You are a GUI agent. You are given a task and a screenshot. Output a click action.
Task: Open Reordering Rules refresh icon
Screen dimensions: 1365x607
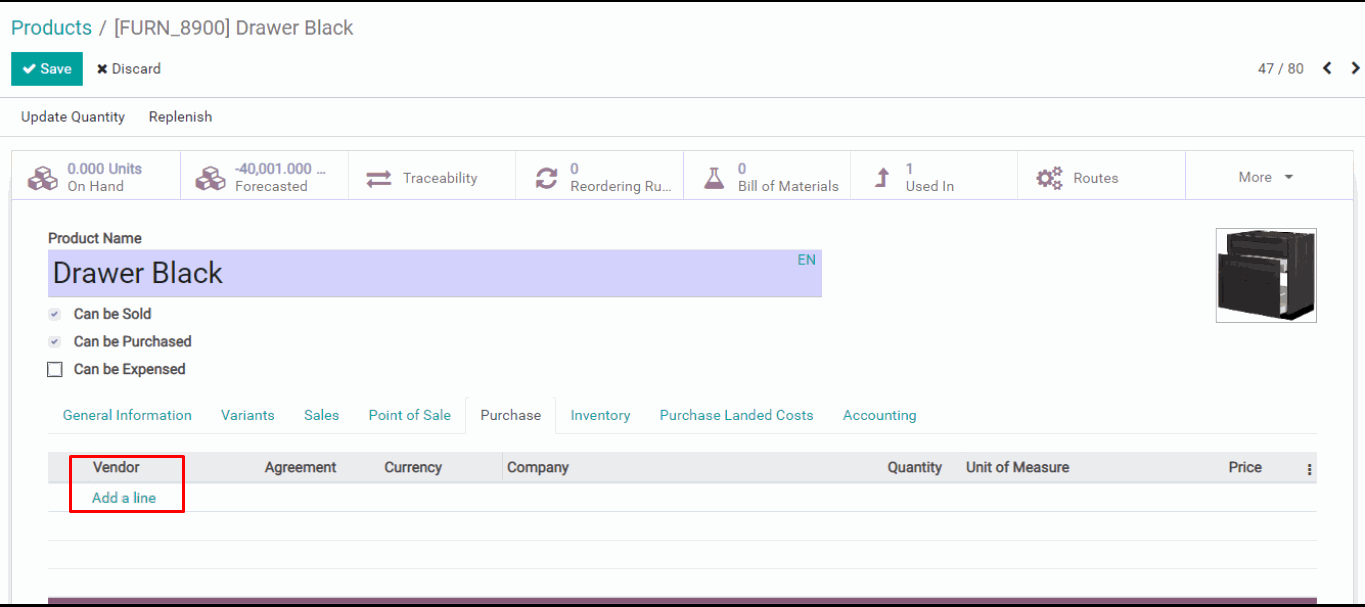[x=546, y=178]
